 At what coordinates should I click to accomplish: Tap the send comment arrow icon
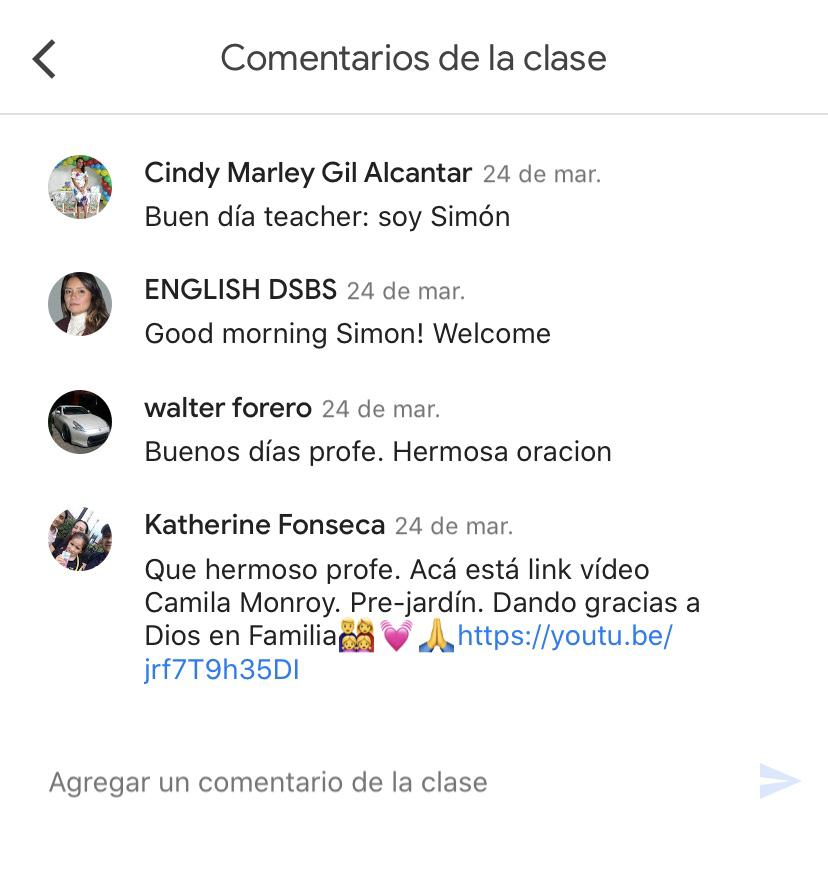pyautogui.click(x=779, y=781)
